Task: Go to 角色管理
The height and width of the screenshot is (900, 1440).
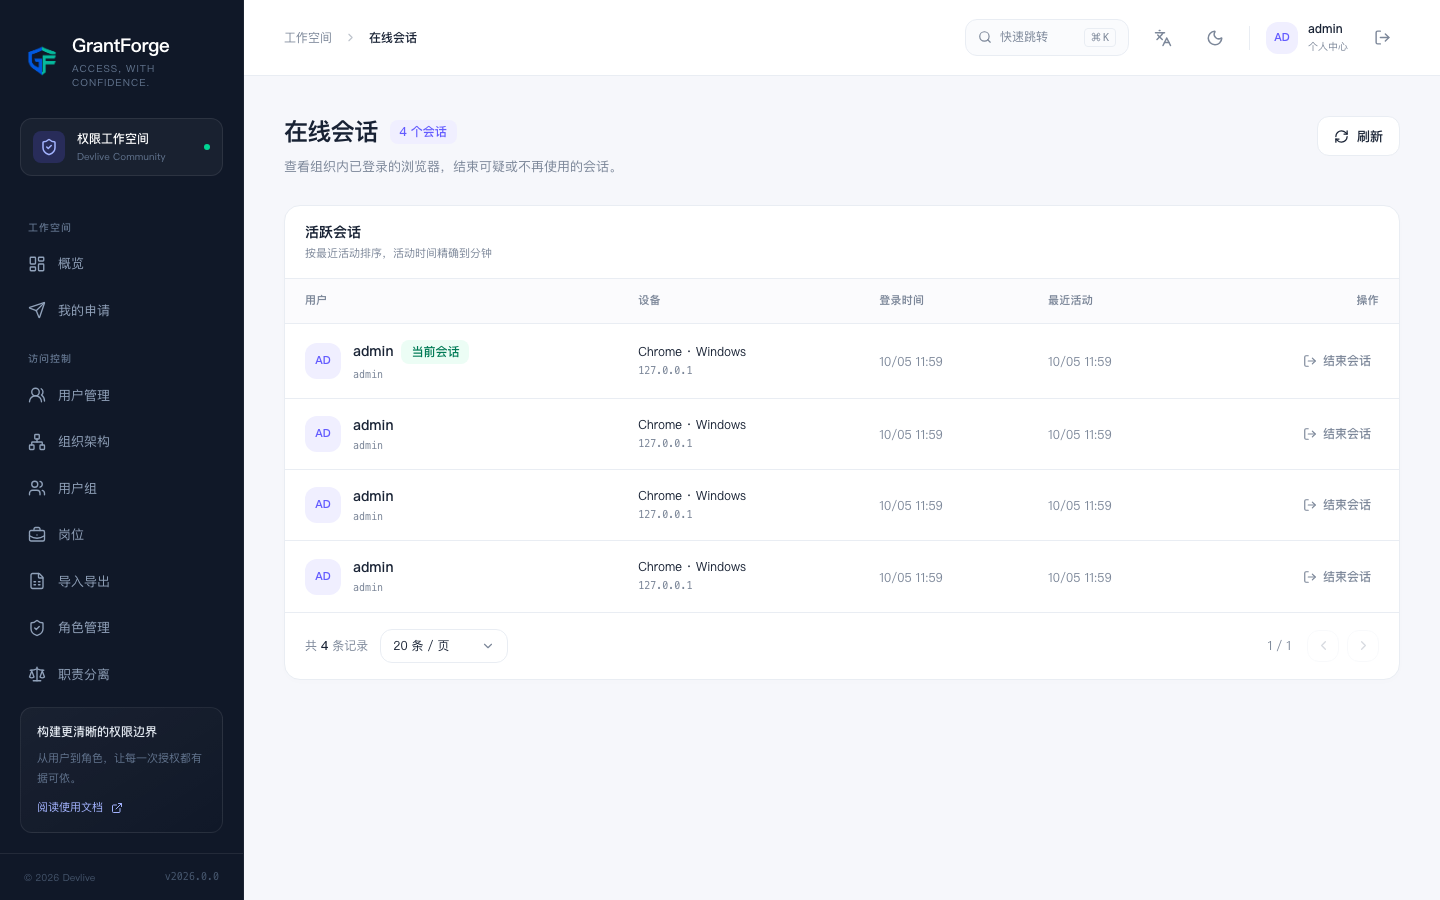Action: [x=121, y=627]
